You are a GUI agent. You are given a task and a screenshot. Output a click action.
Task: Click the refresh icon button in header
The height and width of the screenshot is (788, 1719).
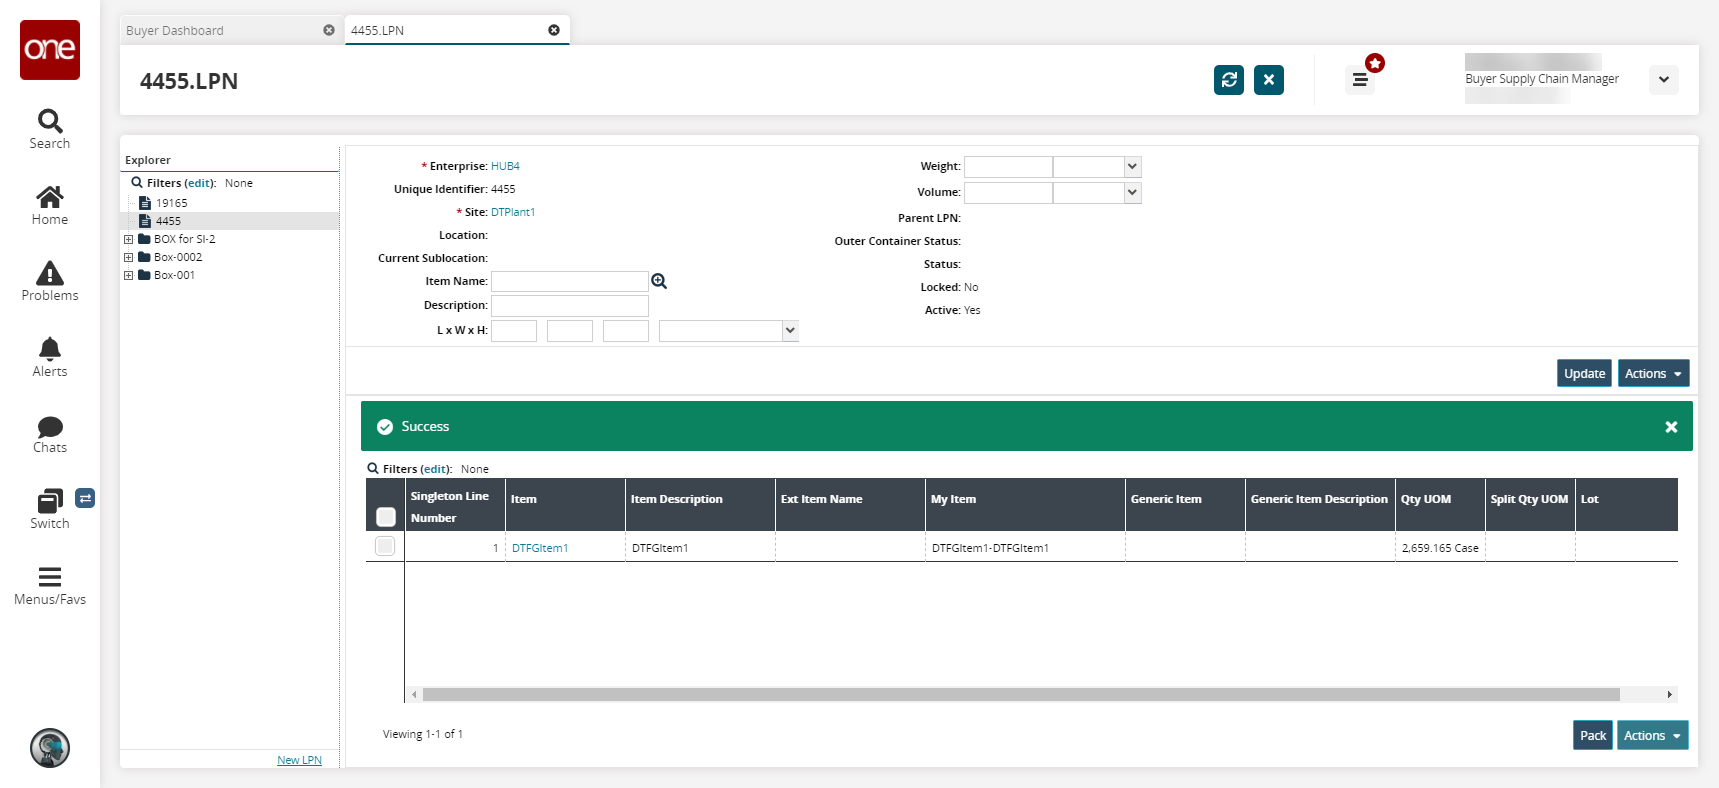(x=1228, y=80)
